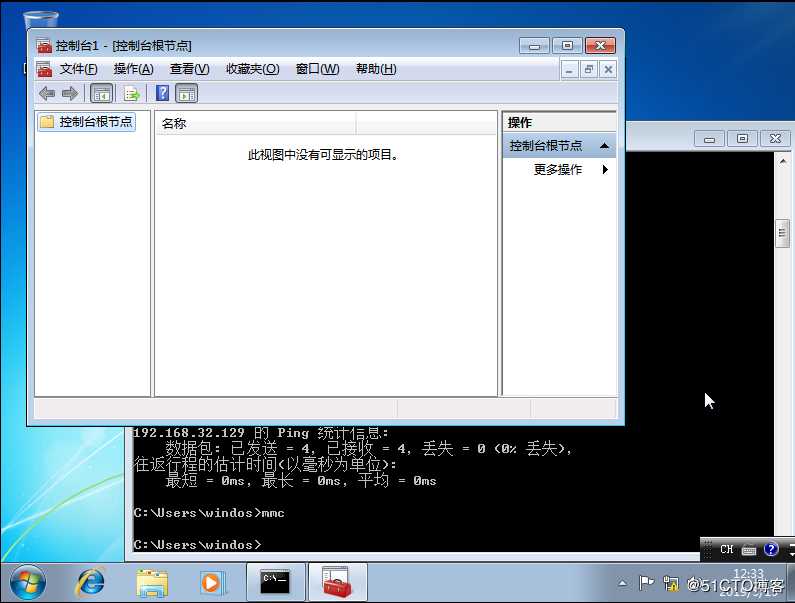Toggle the Show/Hide Action Pane toolbar icon
Image resolution: width=795 pixels, height=603 pixels.
[187, 94]
